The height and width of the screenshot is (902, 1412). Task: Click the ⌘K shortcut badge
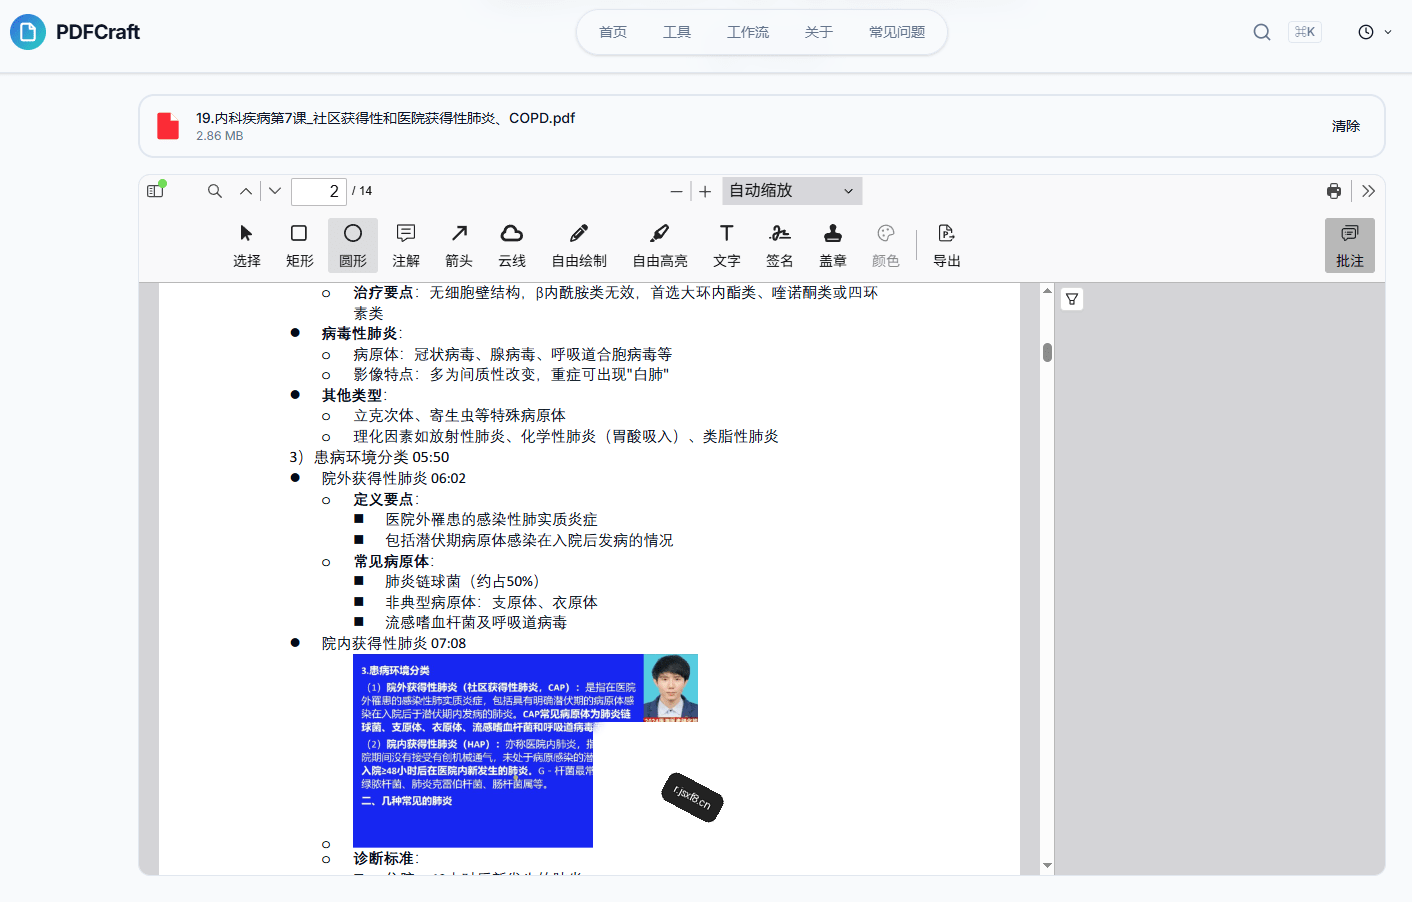(1305, 32)
